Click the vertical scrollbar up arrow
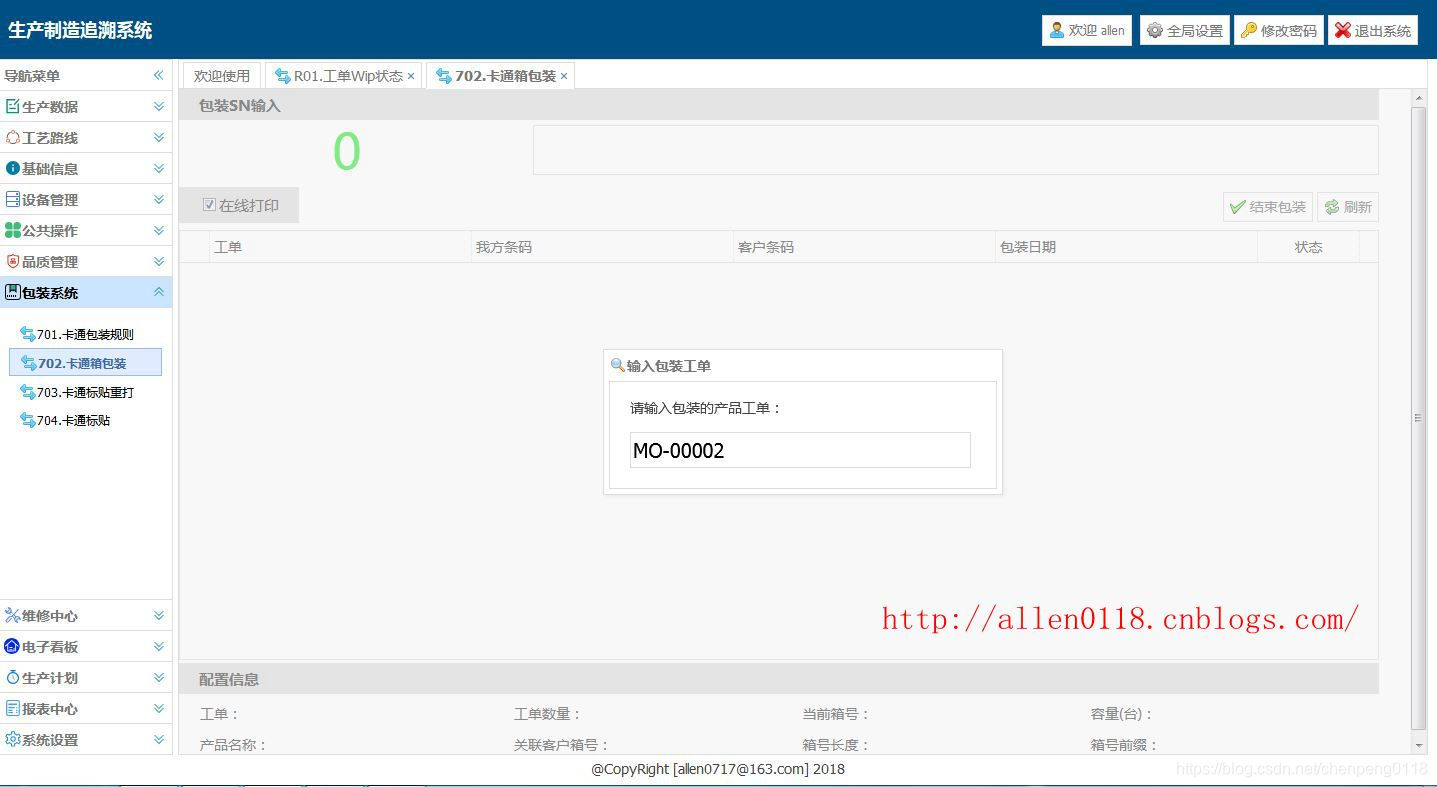Image resolution: width=1437 pixels, height=787 pixels. 1419,98
